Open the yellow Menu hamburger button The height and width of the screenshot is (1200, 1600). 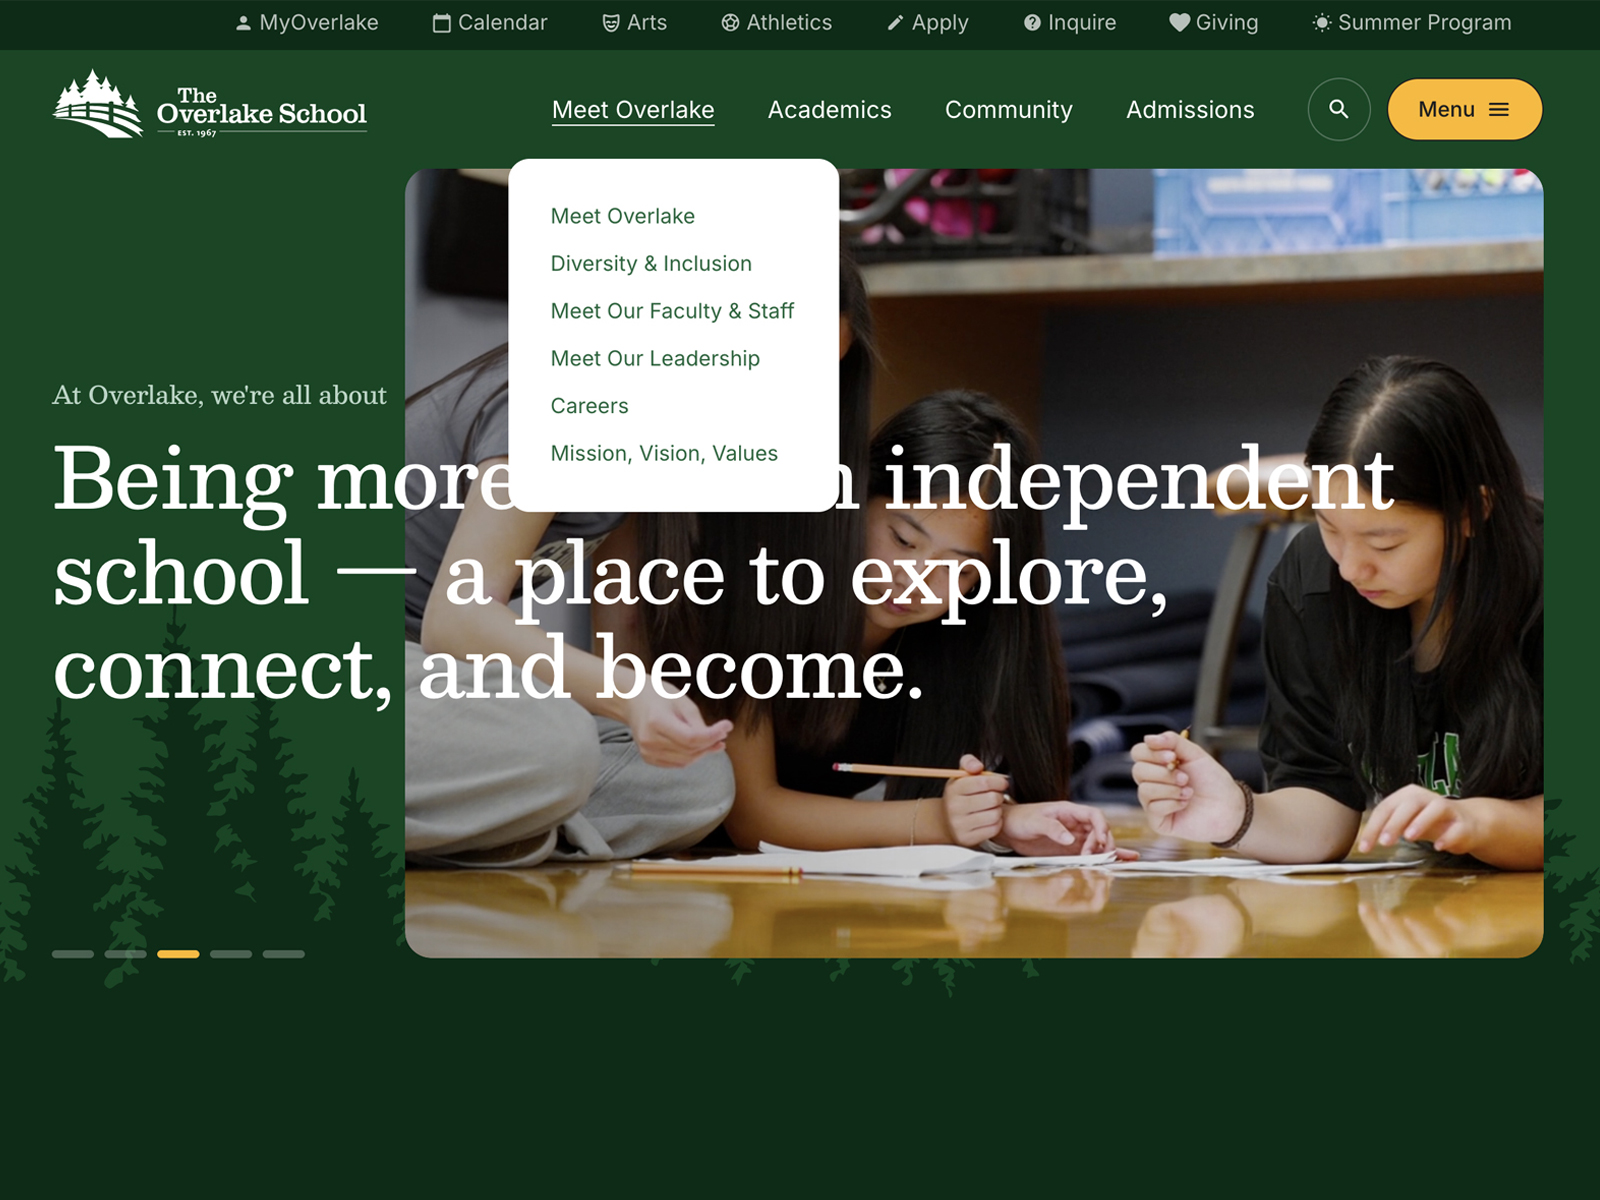coord(1464,109)
